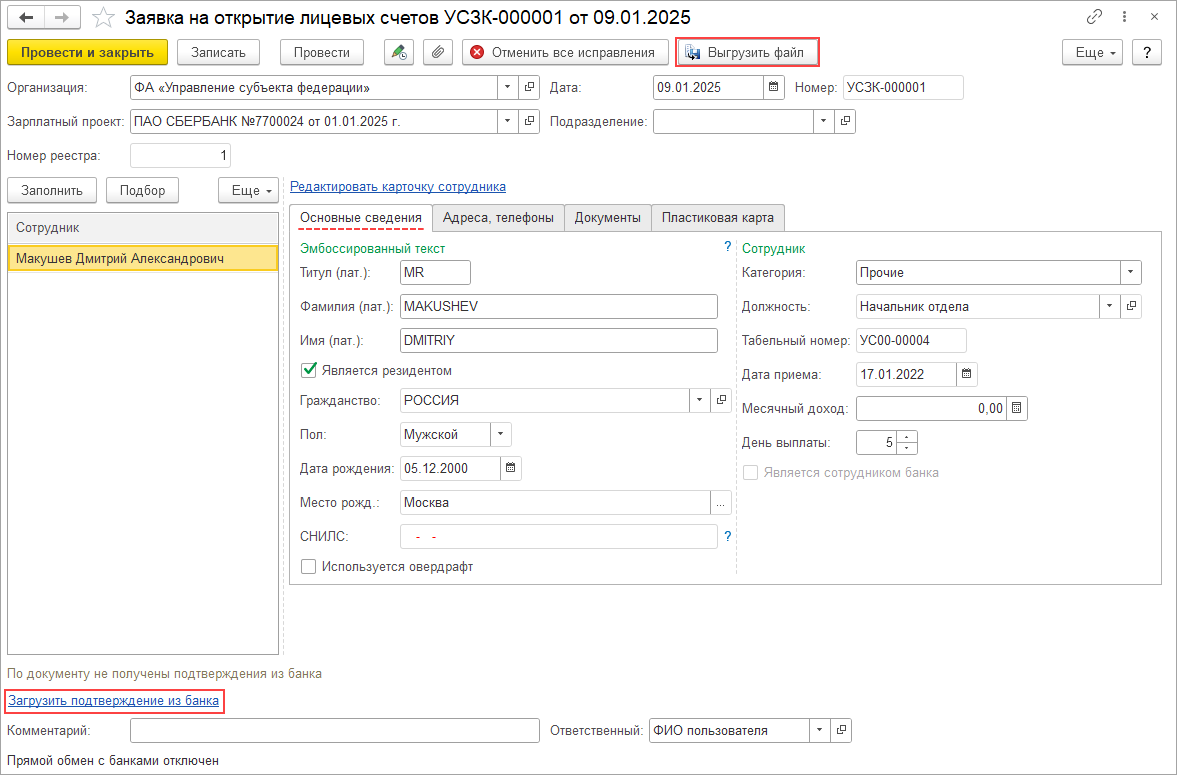Expand the Подразделение dropdown list
Viewport: 1177px width, 775px height.
click(x=824, y=121)
